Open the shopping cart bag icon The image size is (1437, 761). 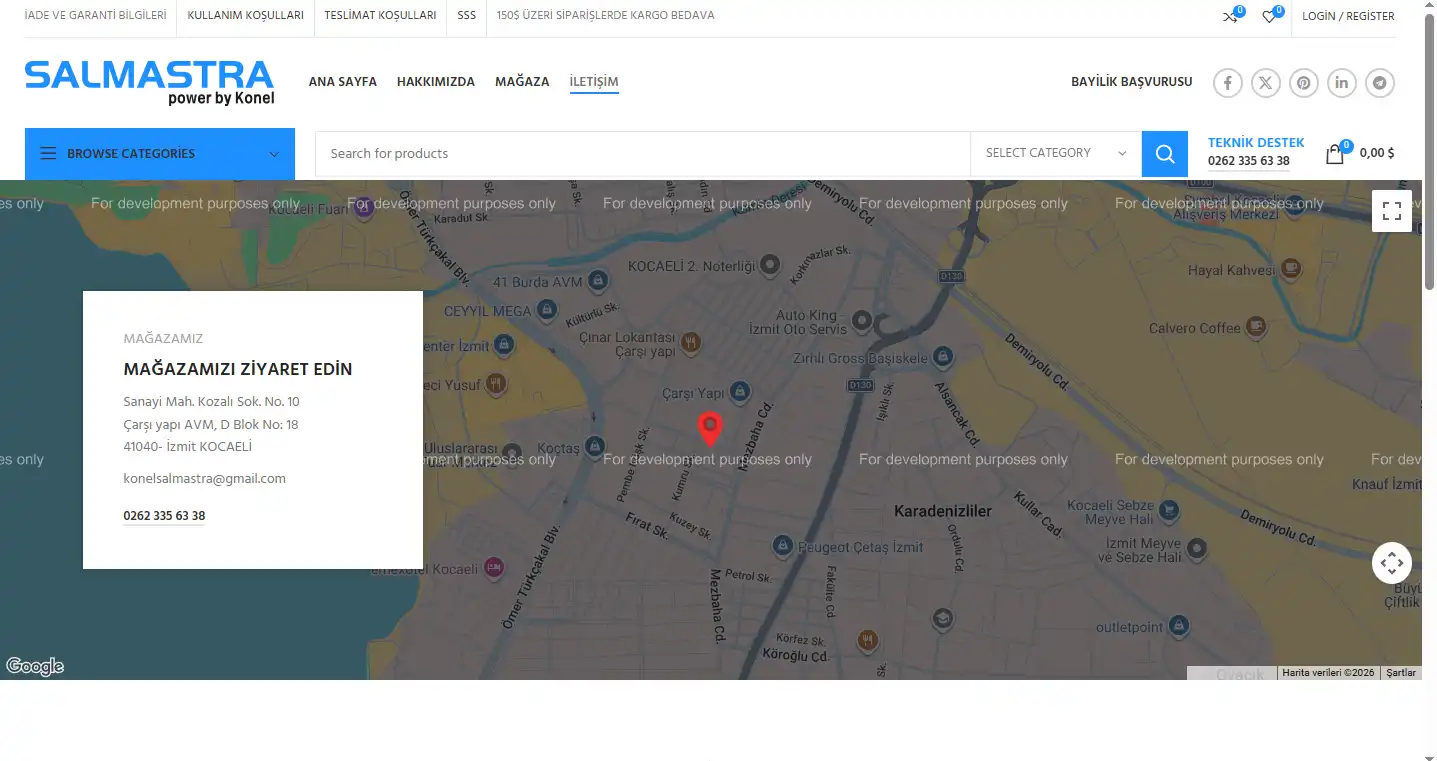pyautogui.click(x=1335, y=154)
